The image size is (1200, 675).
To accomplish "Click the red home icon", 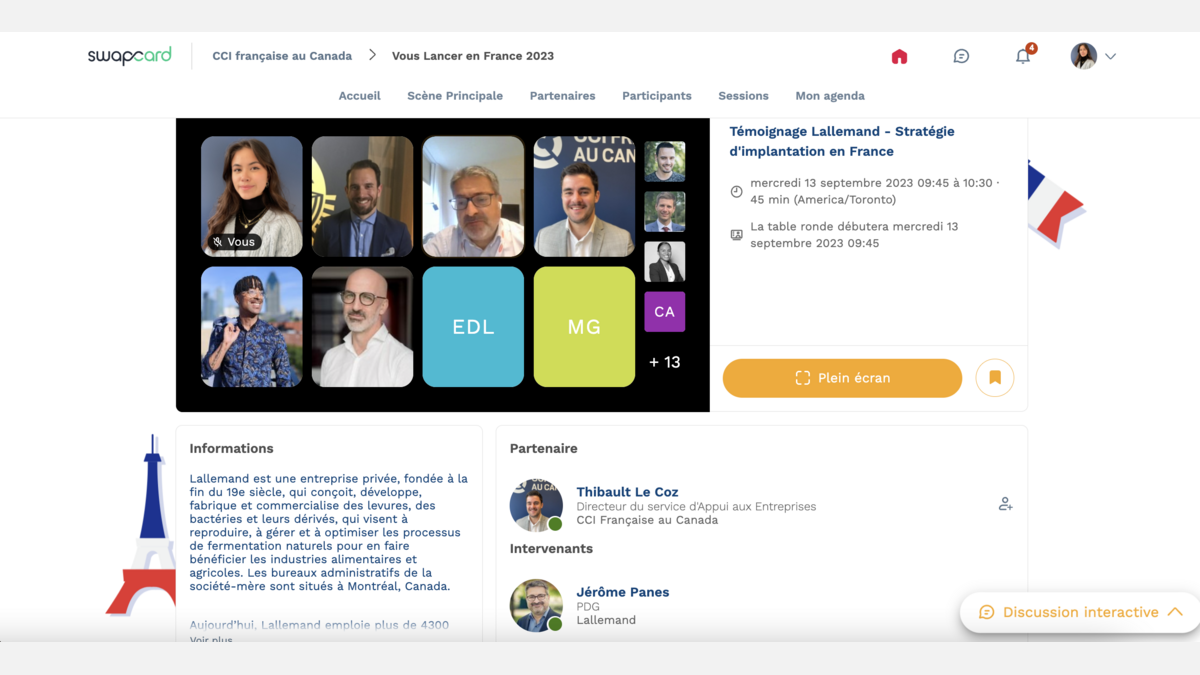I will point(899,56).
